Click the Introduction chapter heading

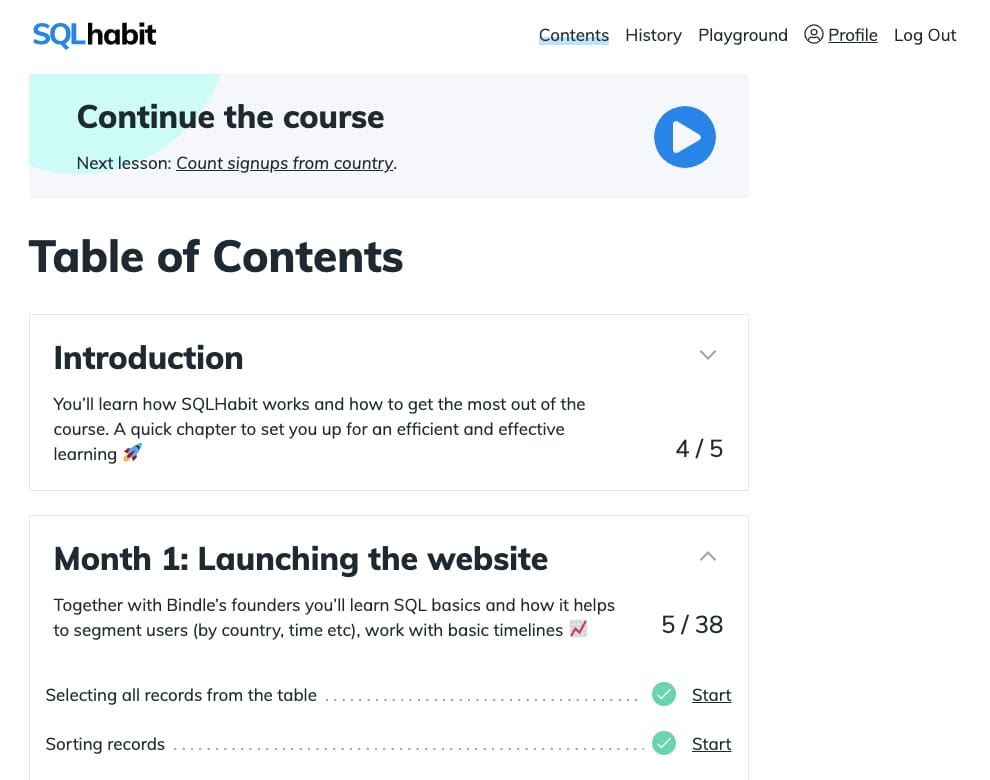click(x=148, y=357)
